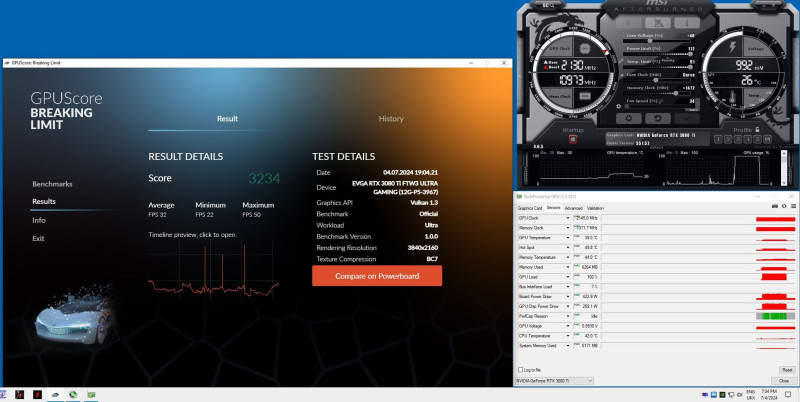Take GPU-Z screenshot with camera icon
800x402 pixels.
[775, 206]
